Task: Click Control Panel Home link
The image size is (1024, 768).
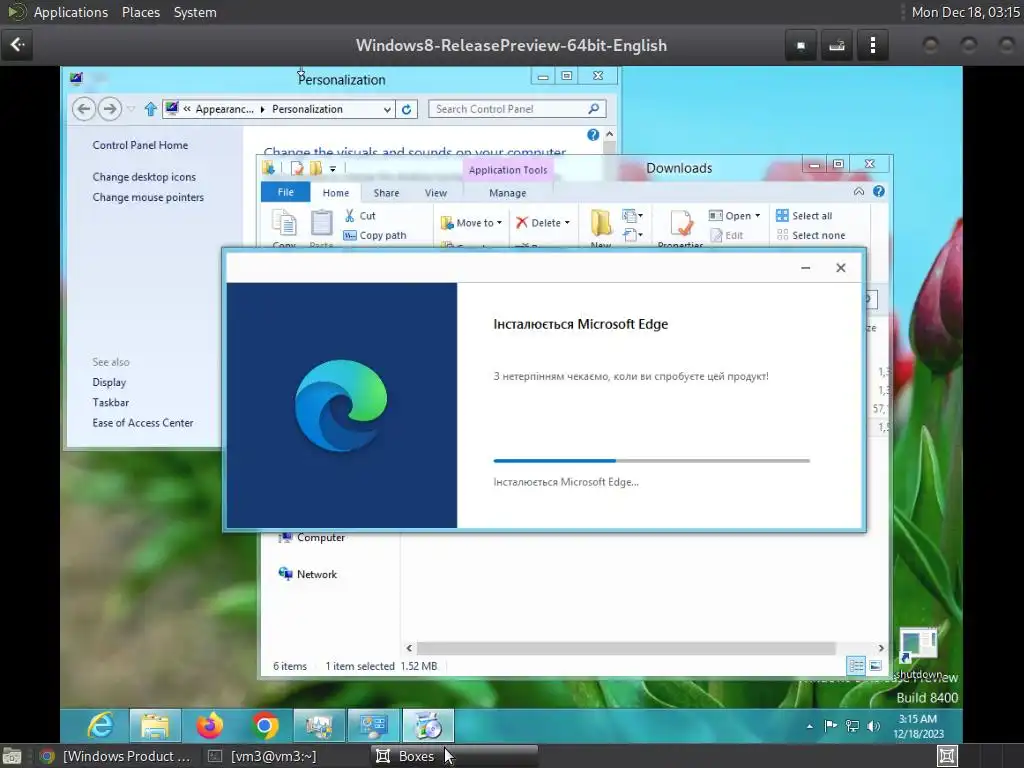Action: 140,145
